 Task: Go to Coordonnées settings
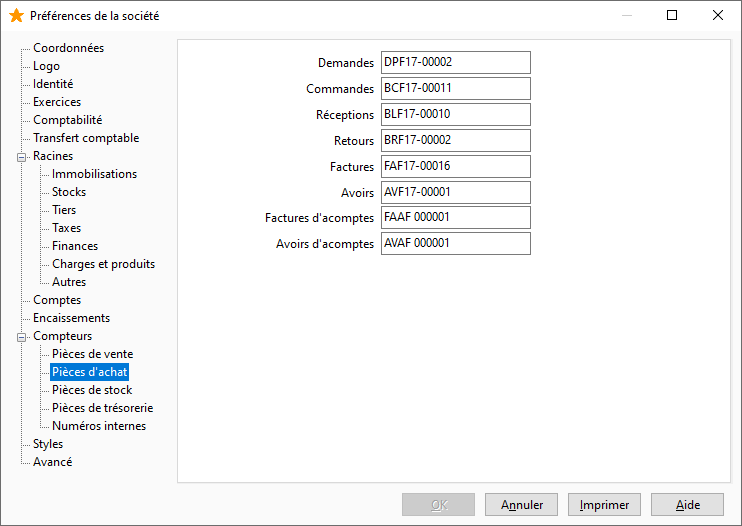[68, 48]
